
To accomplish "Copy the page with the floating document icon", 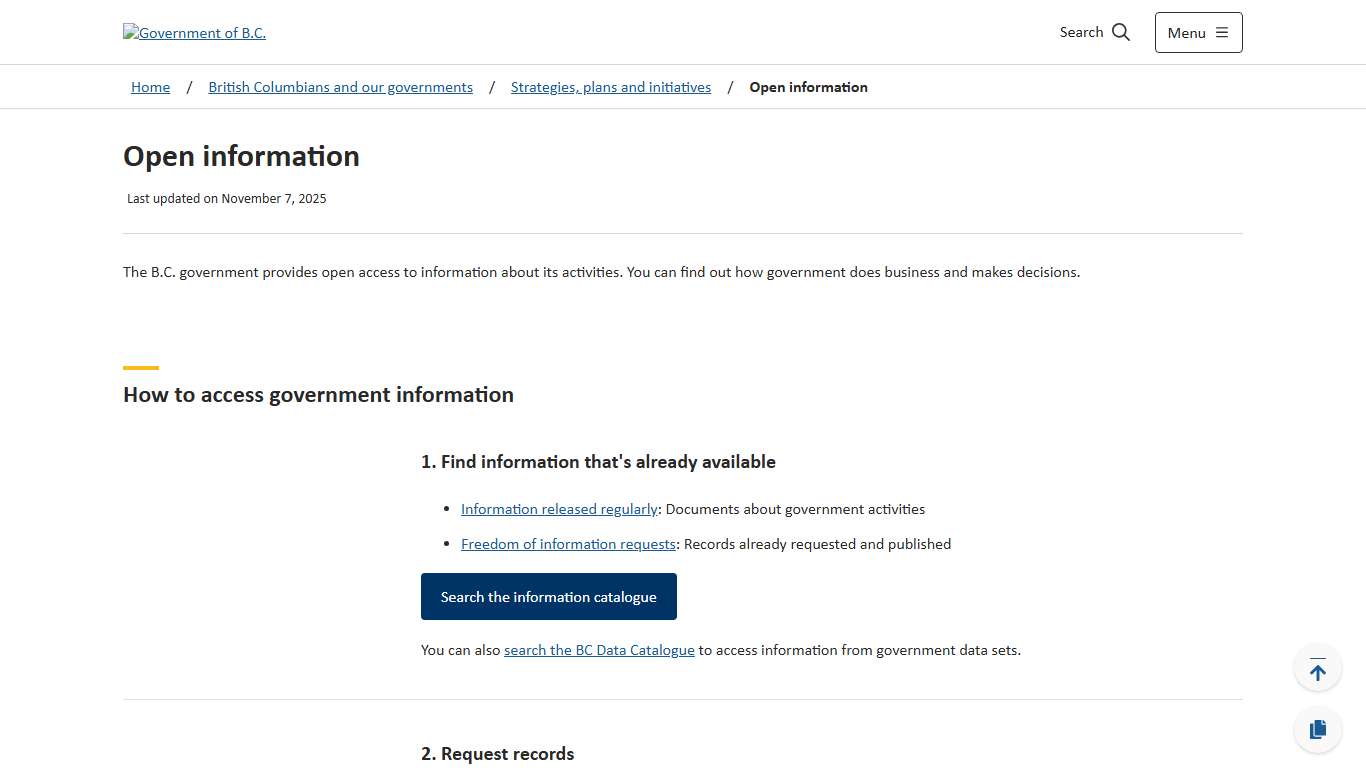I will tap(1317, 729).
